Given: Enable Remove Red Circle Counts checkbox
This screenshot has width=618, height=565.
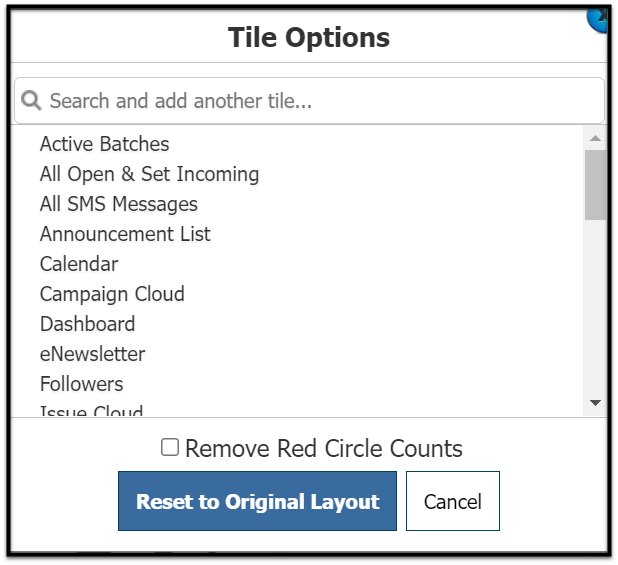Looking at the screenshot, I should click(170, 448).
